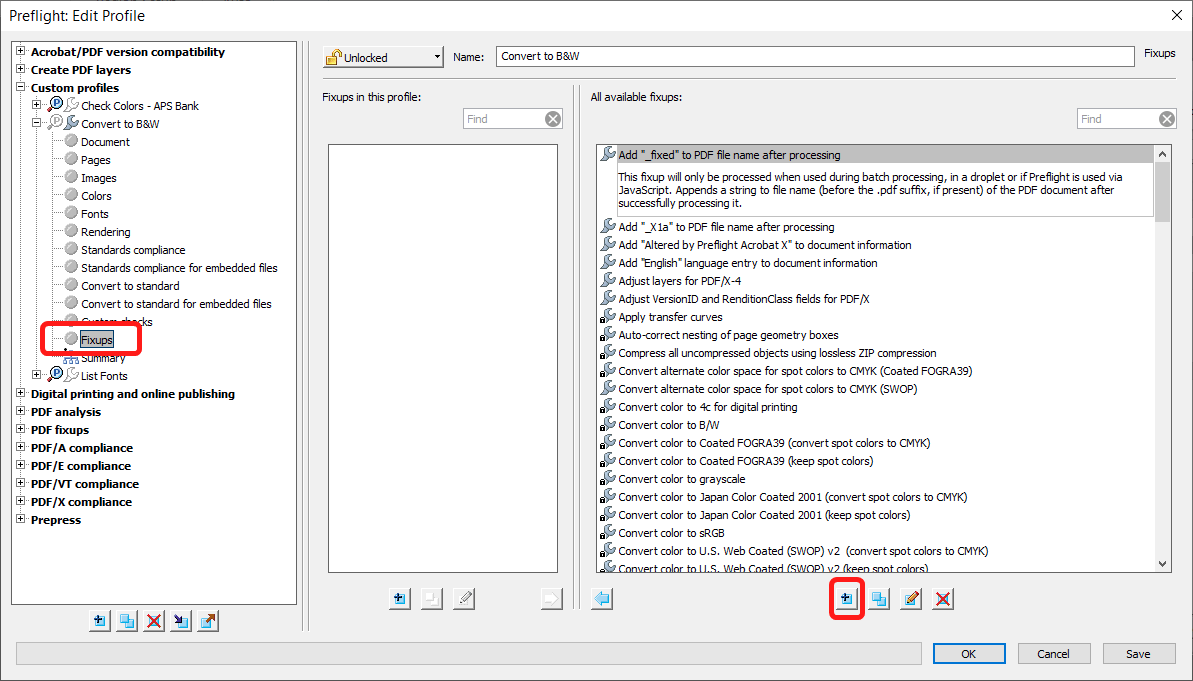Clear the Find field for available fixups

coord(1166,118)
